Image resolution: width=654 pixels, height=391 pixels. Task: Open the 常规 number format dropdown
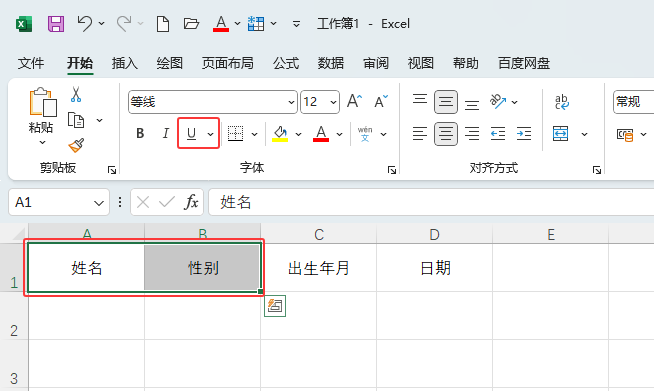[x=634, y=102]
